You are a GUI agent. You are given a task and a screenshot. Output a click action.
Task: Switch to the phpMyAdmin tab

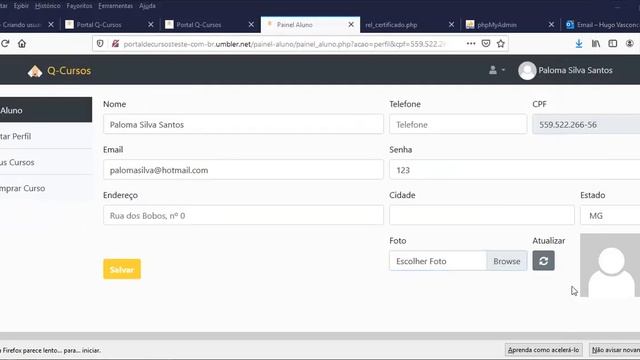[510, 24]
